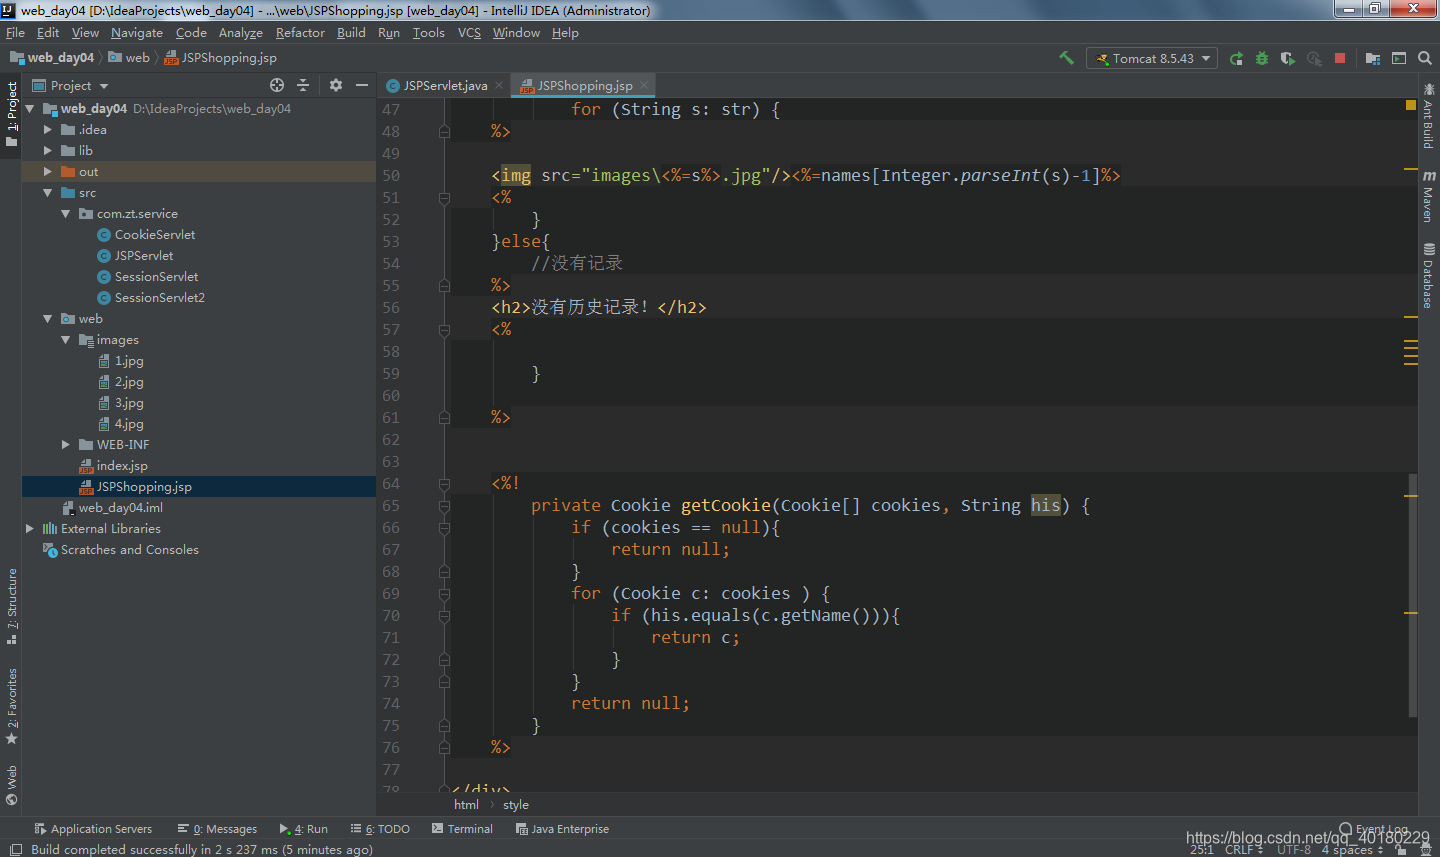Screen dimensions: 1440x857
Task: Expand External Libraries node
Action: pos(30,528)
